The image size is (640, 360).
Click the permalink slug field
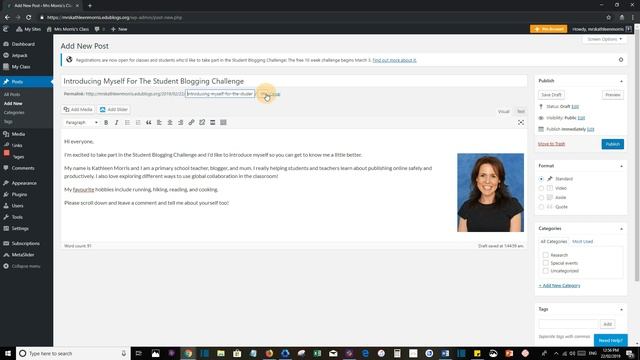tap(220, 94)
